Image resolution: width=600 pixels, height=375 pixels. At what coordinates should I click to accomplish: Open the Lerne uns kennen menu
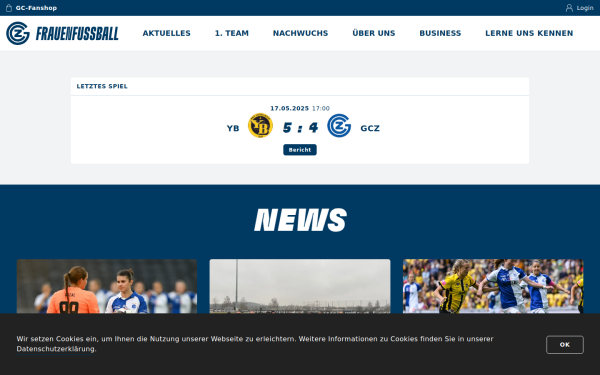(x=529, y=33)
